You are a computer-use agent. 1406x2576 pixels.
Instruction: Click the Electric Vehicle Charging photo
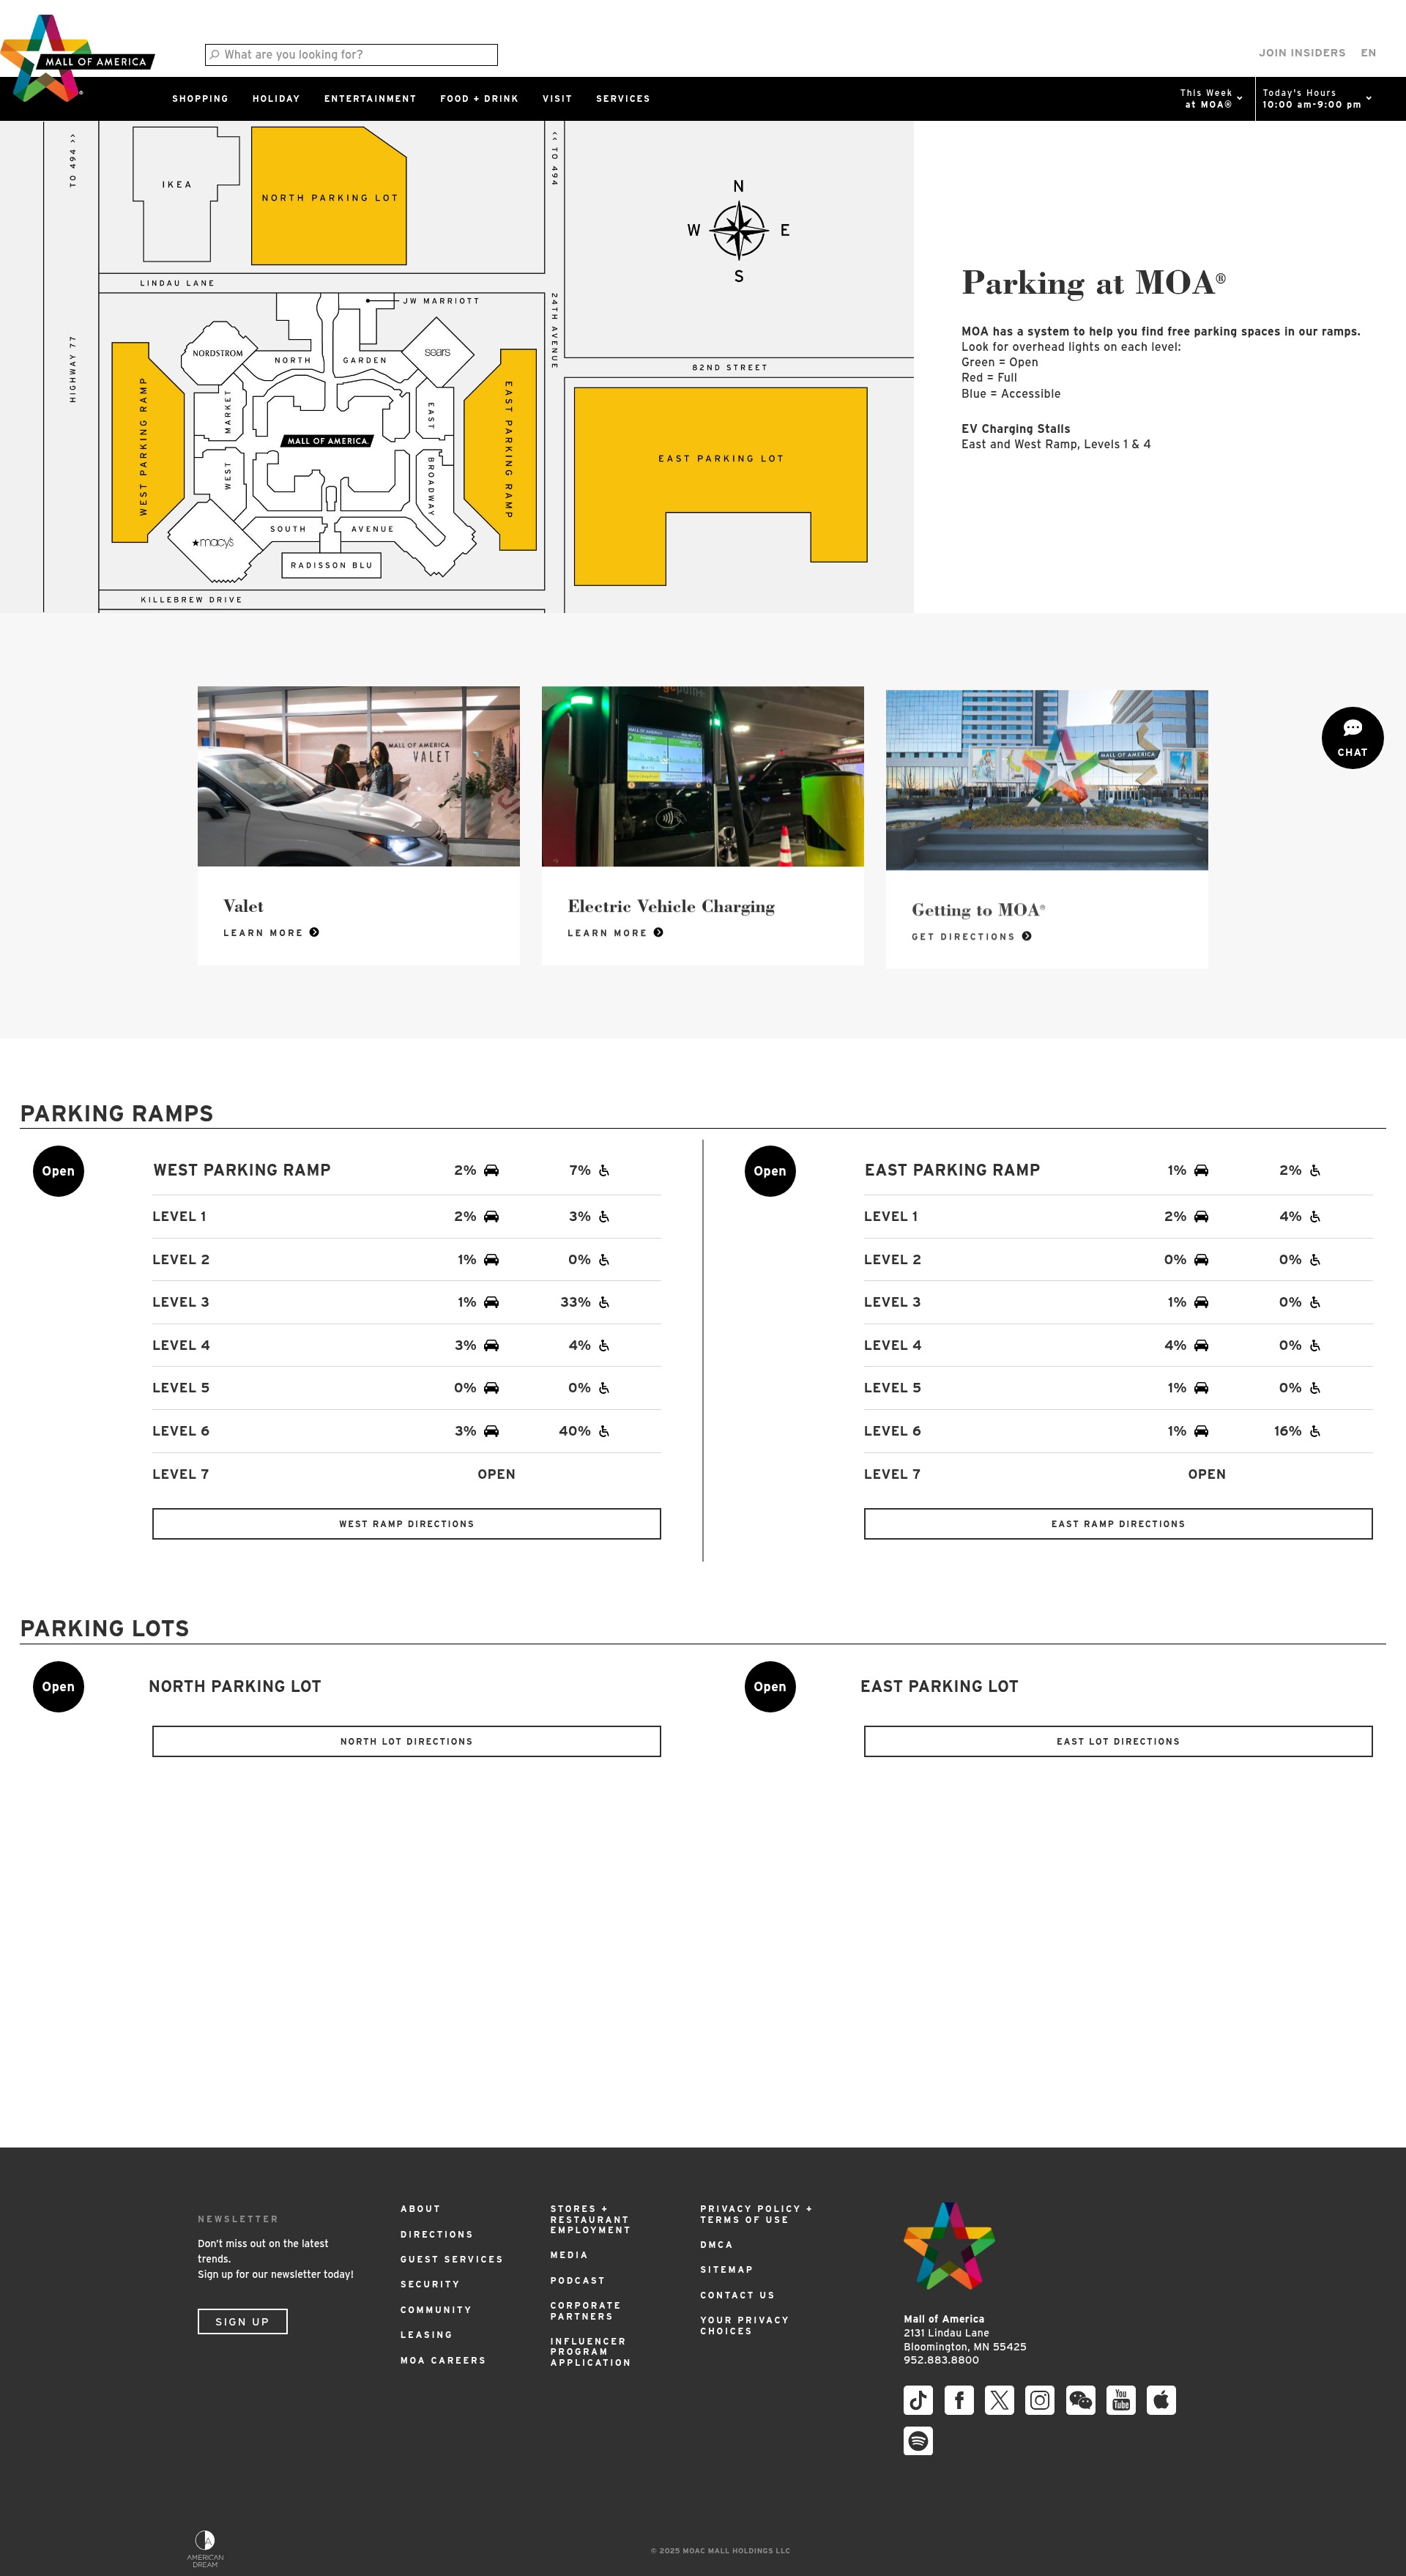(x=703, y=776)
